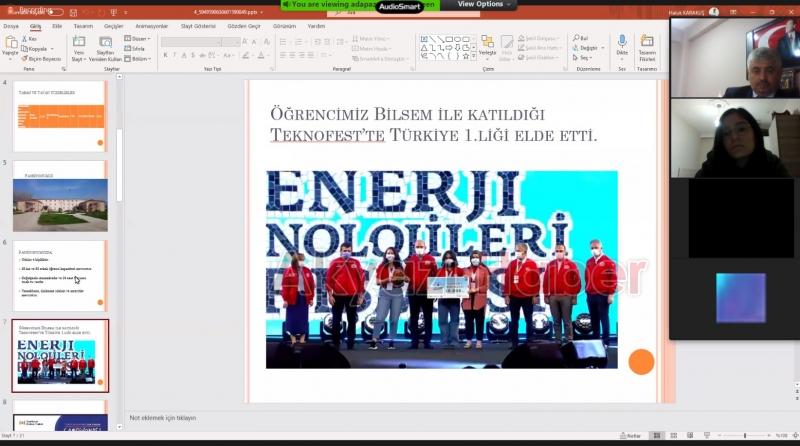Image resolution: width=800 pixels, height=446 pixels.
Task: Select slide 5 thumbnail with building photo
Action: point(60,196)
